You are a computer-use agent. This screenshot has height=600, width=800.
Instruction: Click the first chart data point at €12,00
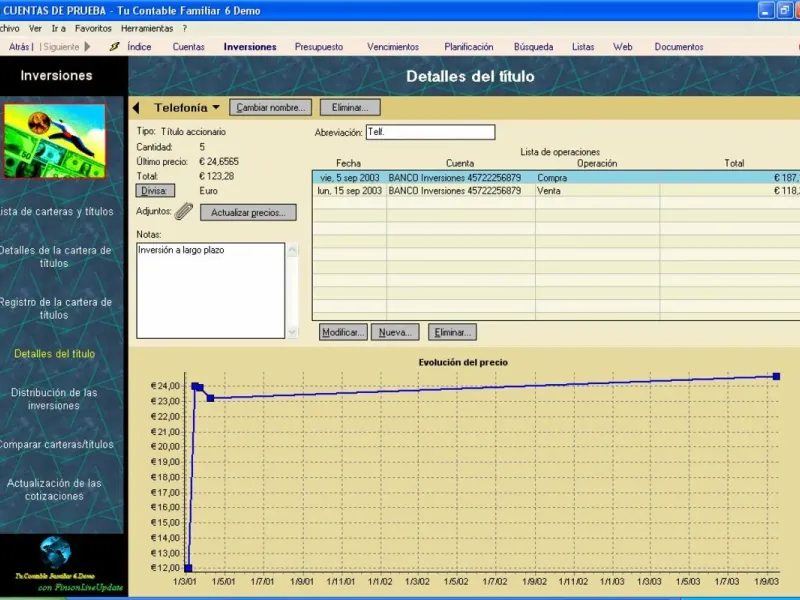[x=188, y=568]
